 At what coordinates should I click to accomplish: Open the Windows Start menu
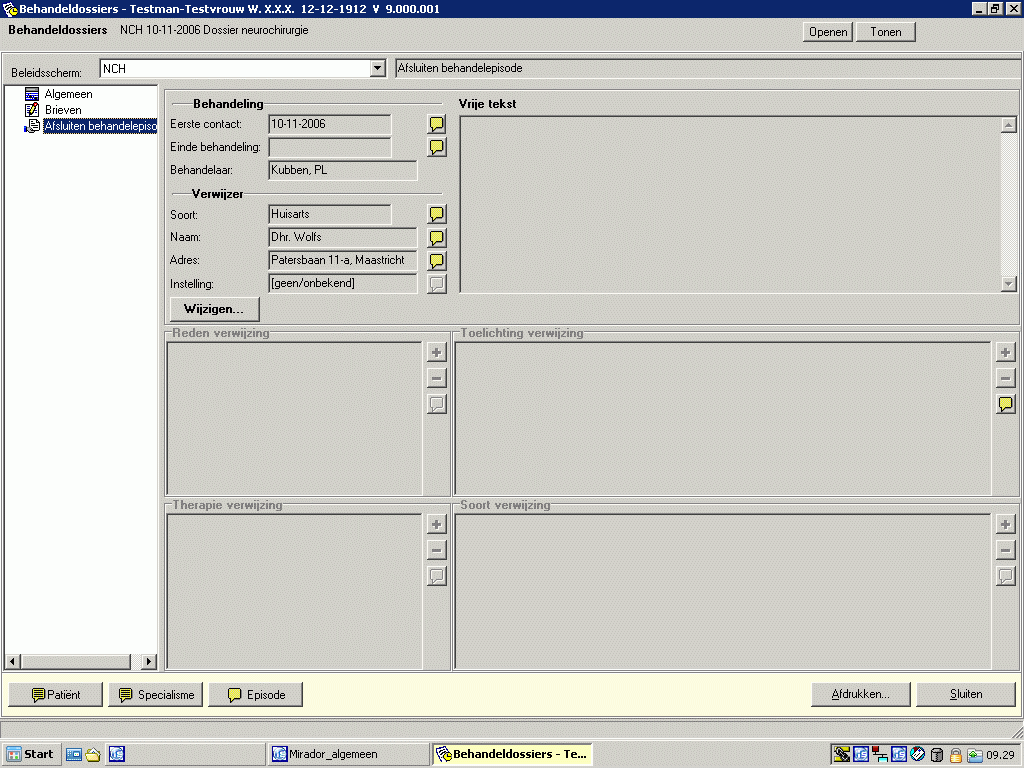[x=31, y=754]
